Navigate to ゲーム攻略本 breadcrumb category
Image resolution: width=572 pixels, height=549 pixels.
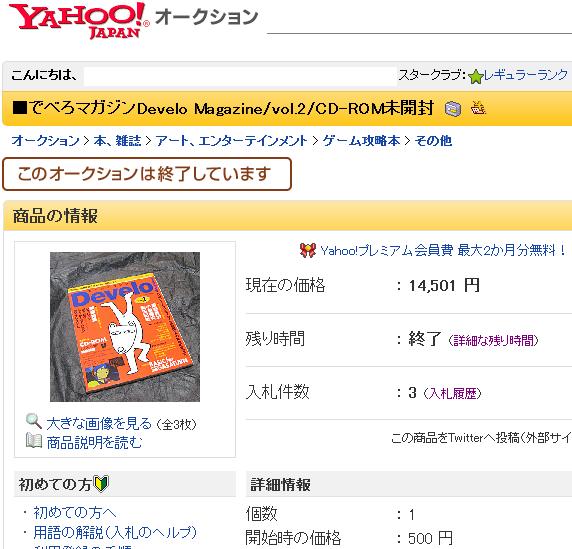[x=361, y=140]
